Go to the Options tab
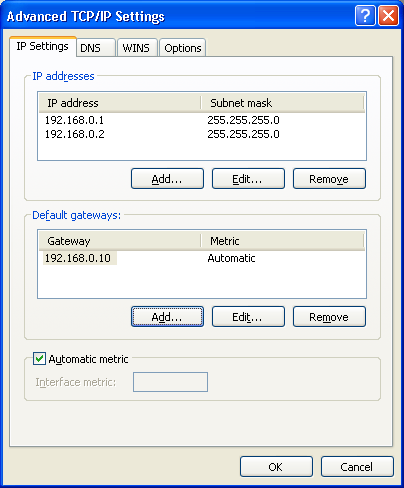 point(182,48)
